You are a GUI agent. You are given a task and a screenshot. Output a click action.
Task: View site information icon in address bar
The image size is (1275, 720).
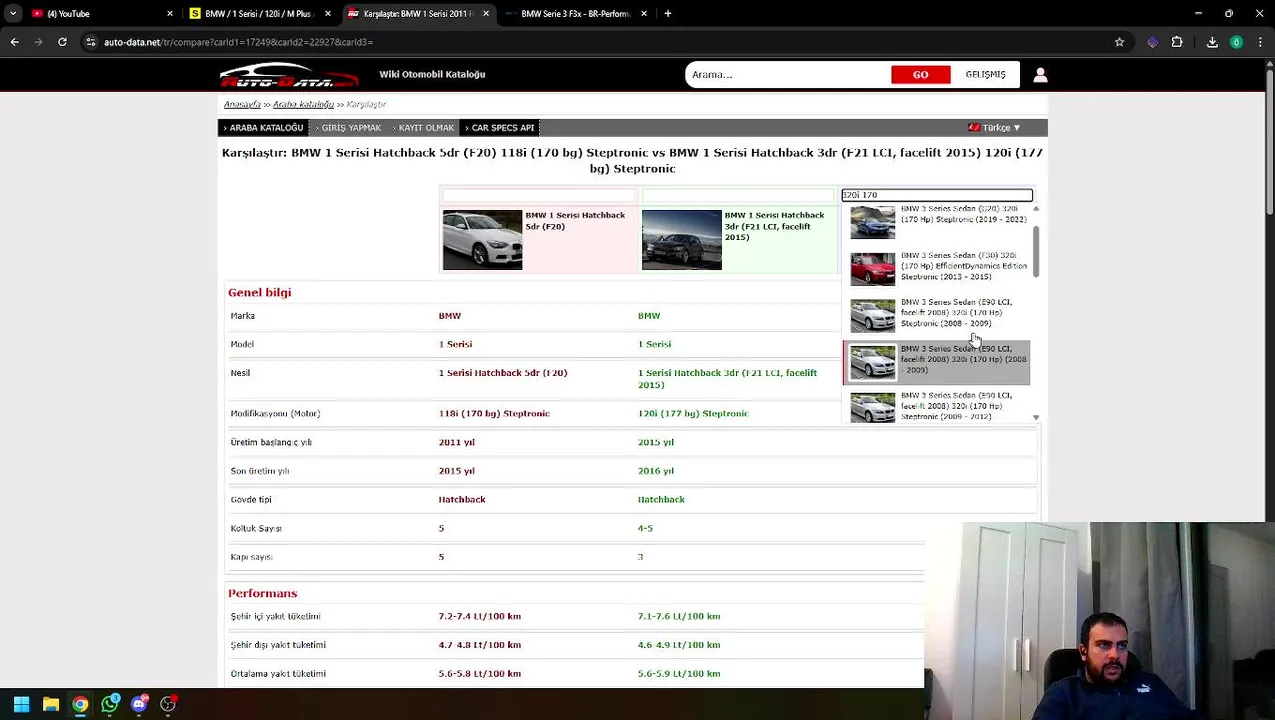(x=91, y=42)
